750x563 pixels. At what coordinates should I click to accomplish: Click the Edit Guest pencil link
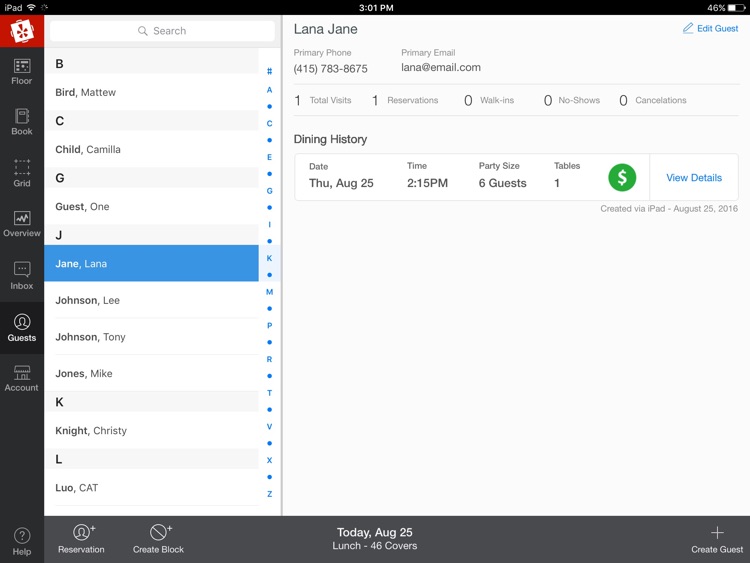tap(710, 28)
